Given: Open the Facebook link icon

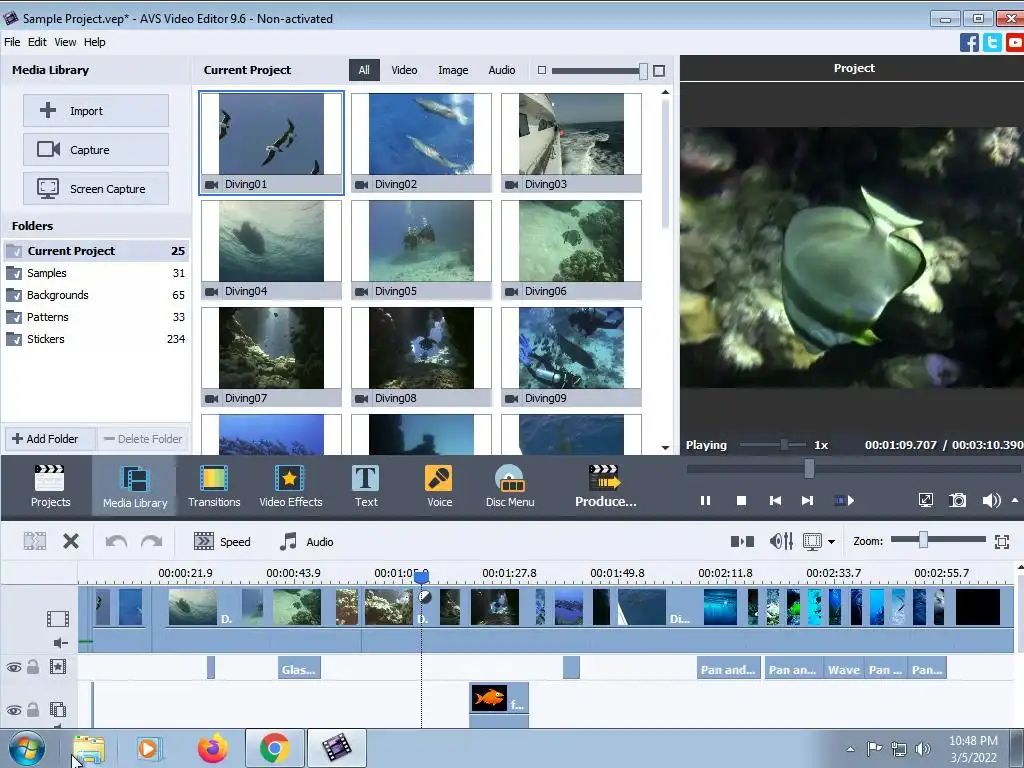Looking at the screenshot, I should tap(969, 43).
